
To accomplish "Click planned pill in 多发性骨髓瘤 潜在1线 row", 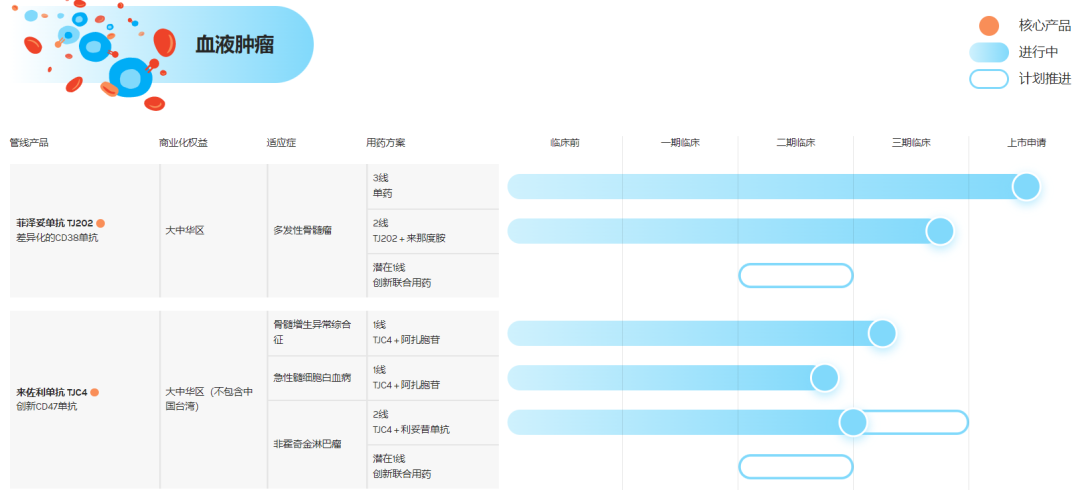I will 796,276.
